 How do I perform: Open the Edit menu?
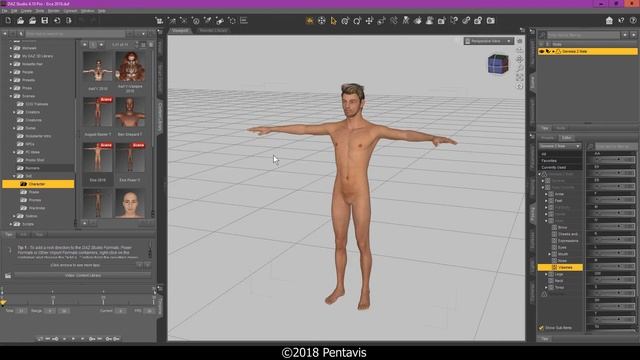(14, 11)
